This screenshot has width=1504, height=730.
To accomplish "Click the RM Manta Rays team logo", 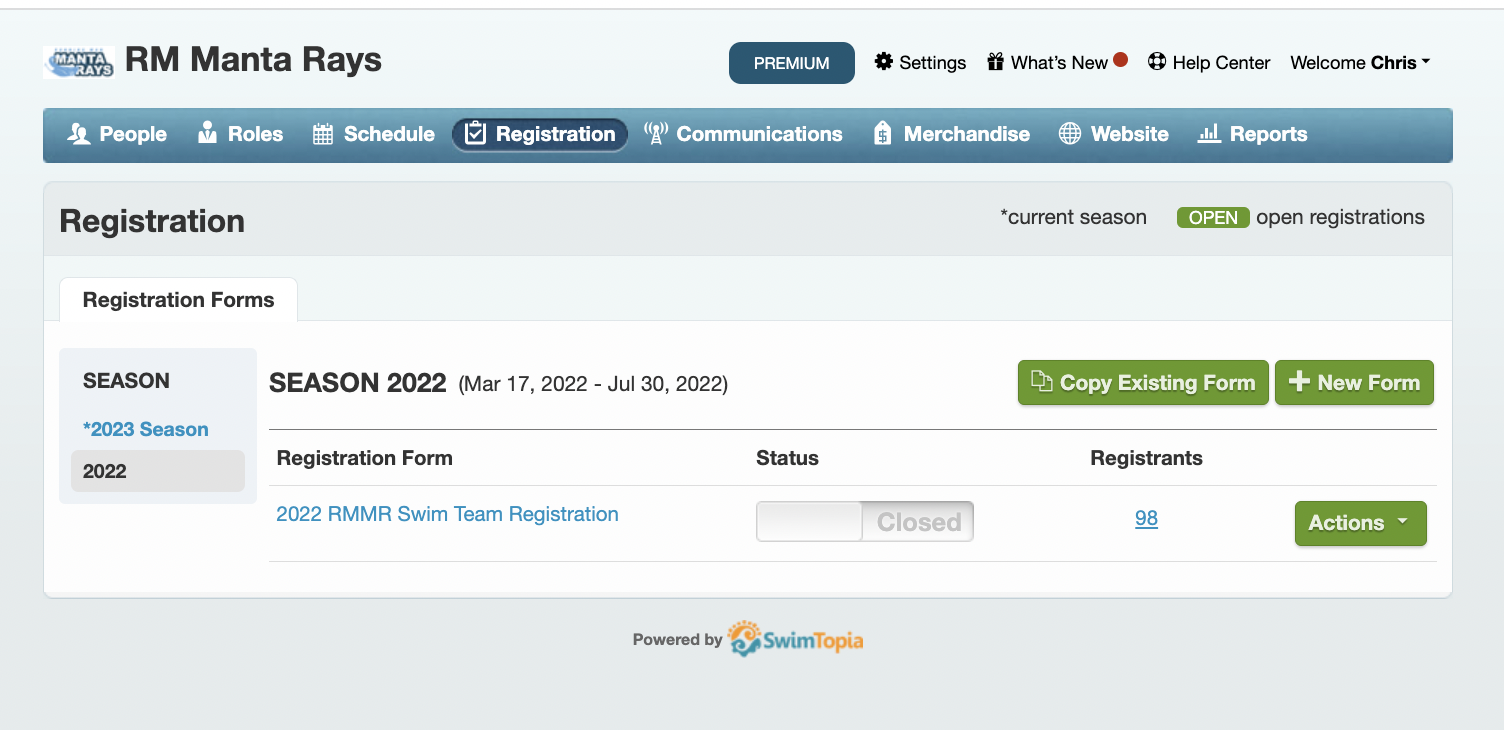I will click(78, 62).
